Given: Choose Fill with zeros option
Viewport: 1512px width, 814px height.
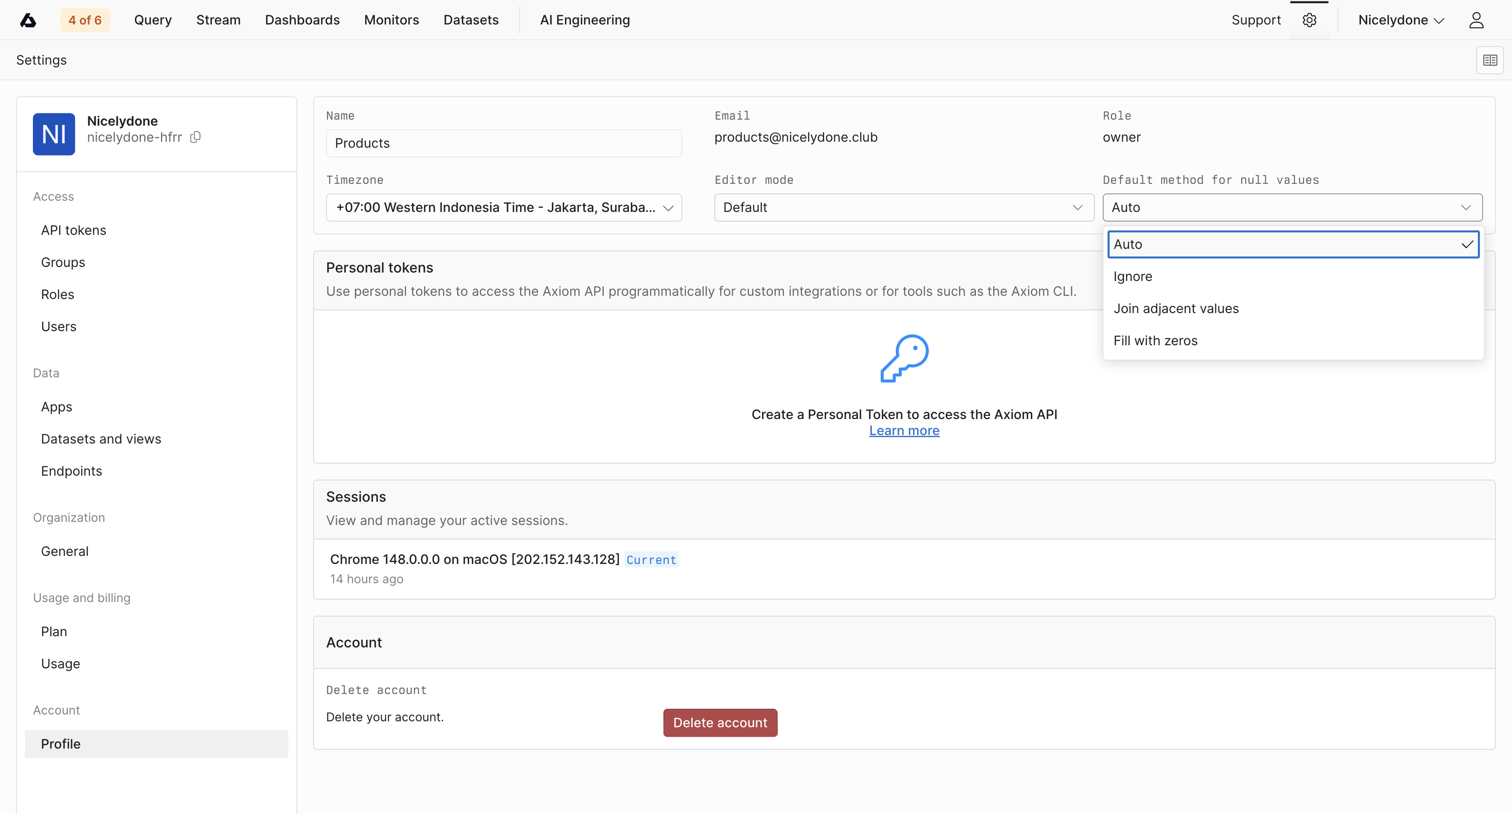Looking at the screenshot, I should click(x=1293, y=340).
